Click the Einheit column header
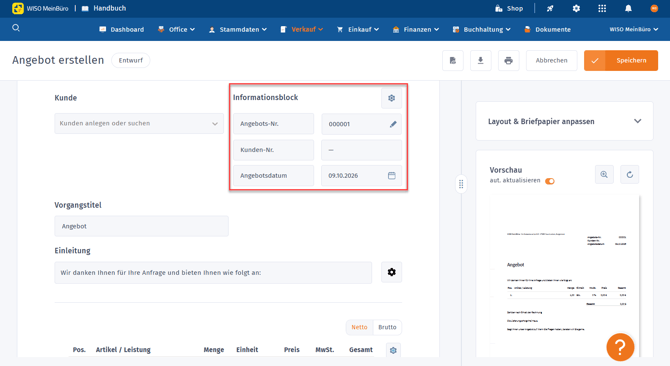Screen dimensions: 670x366 tap(247, 350)
